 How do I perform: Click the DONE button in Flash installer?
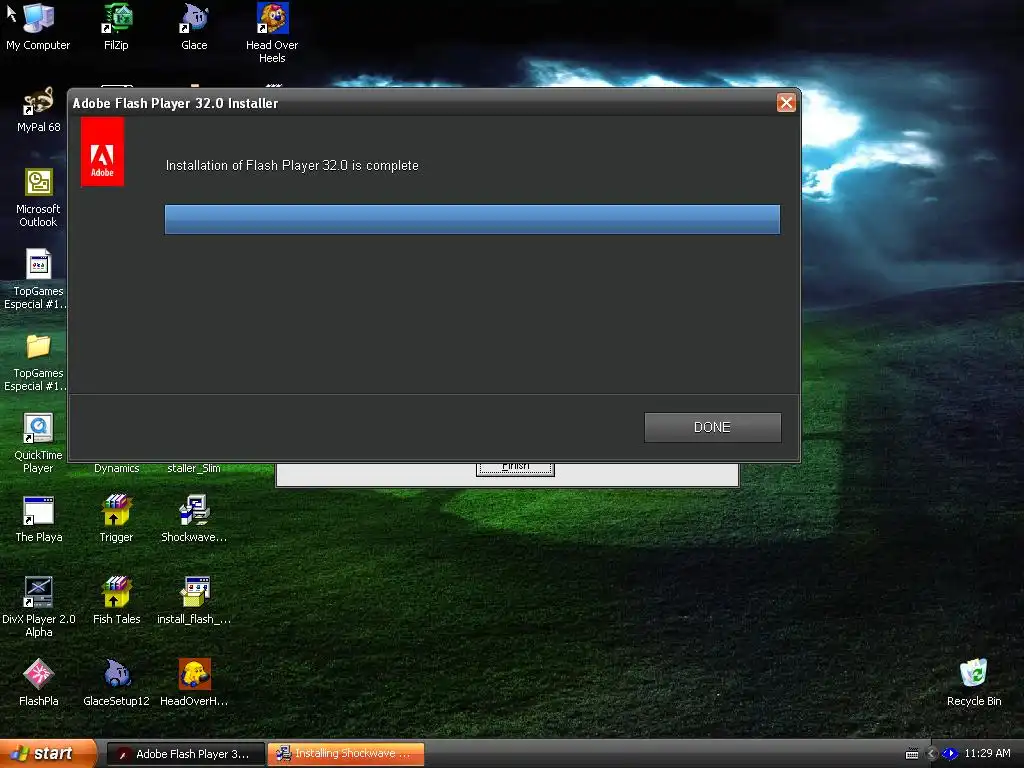tap(712, 427)
